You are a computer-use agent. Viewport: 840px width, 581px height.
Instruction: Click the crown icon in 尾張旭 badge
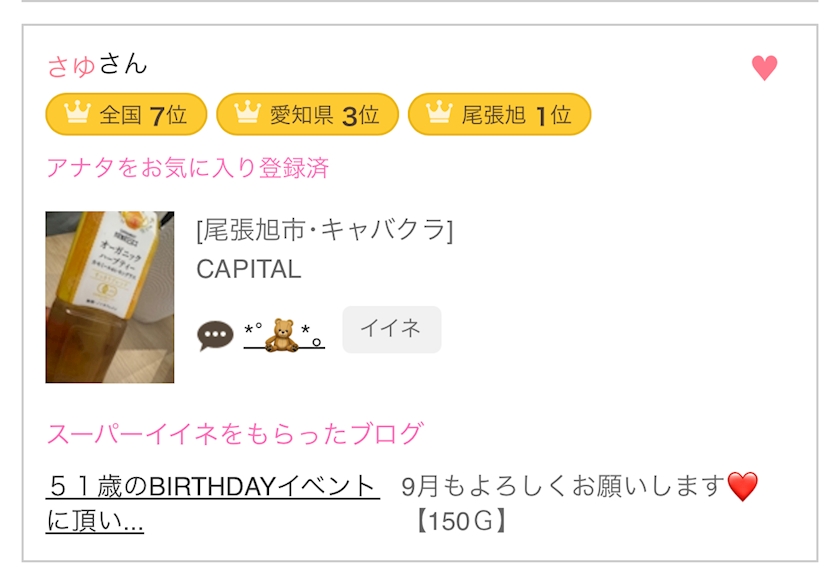tap(439, 114)
